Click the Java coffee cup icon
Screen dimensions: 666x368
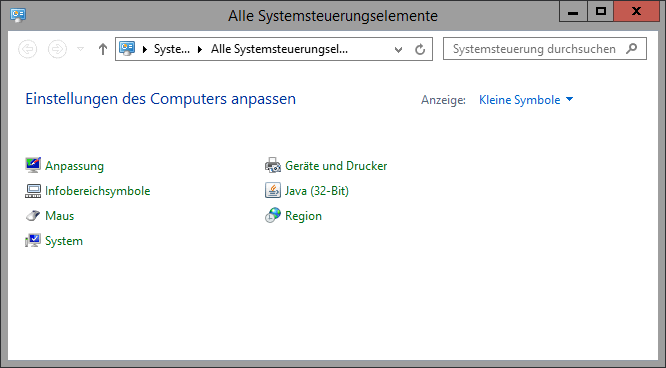(273, 190)
